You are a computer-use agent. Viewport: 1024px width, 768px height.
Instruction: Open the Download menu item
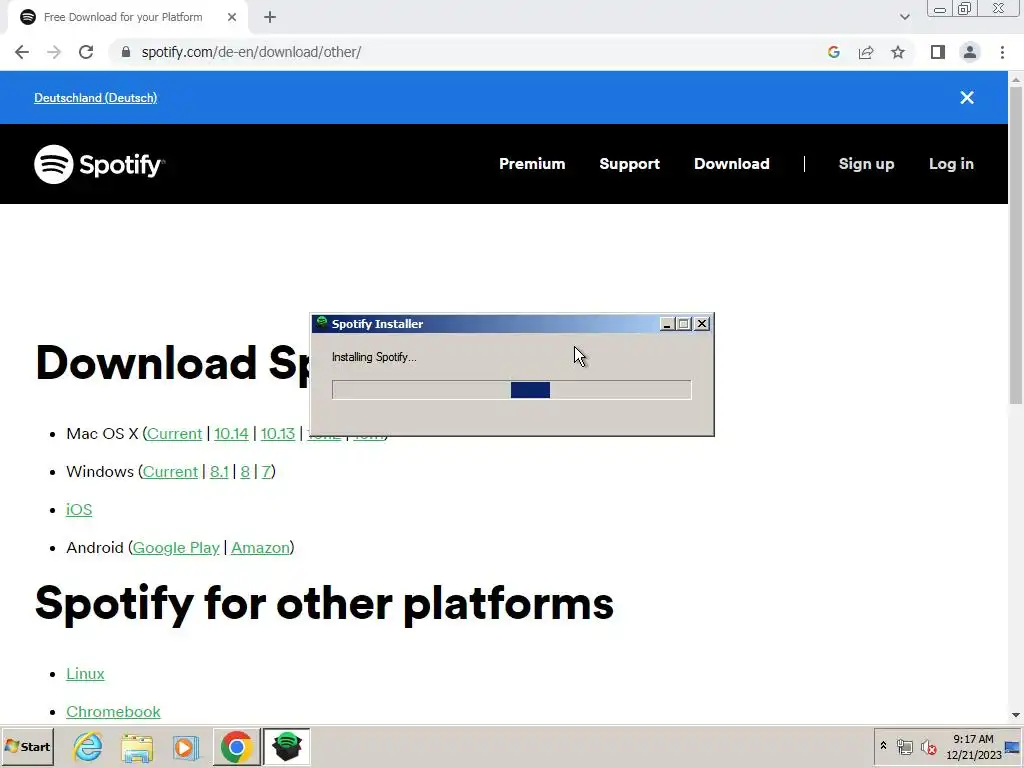tap(732, 164)
